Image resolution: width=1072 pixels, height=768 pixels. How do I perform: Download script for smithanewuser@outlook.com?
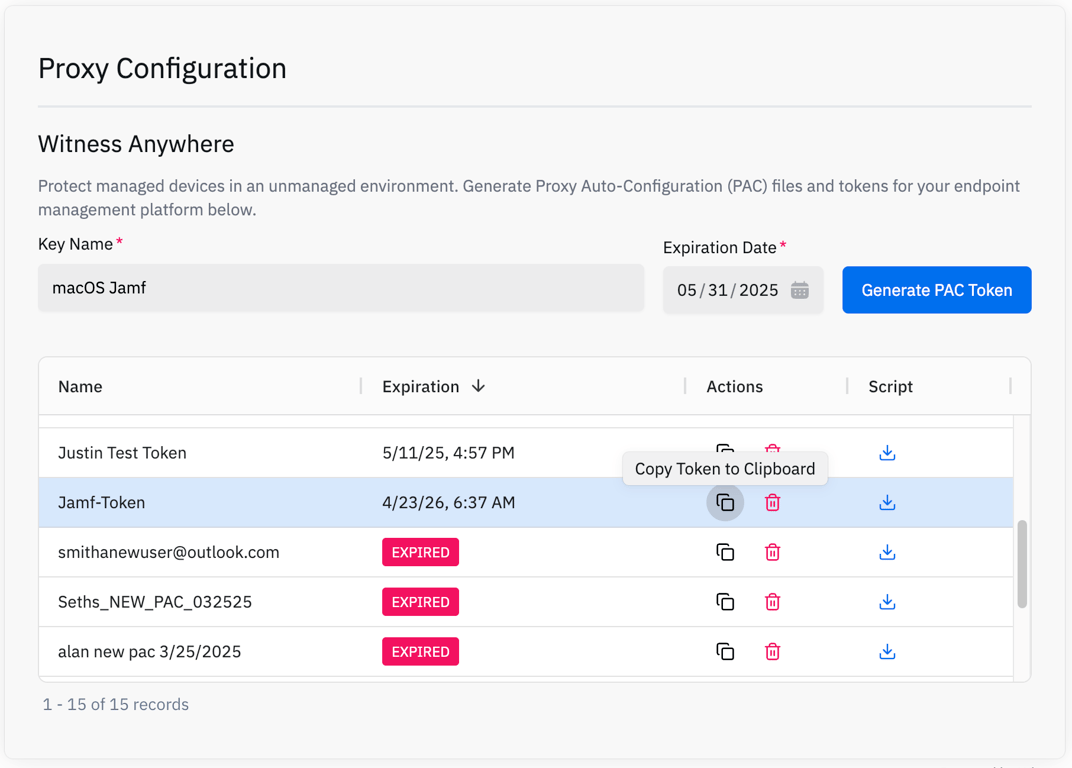click(887, 553)
